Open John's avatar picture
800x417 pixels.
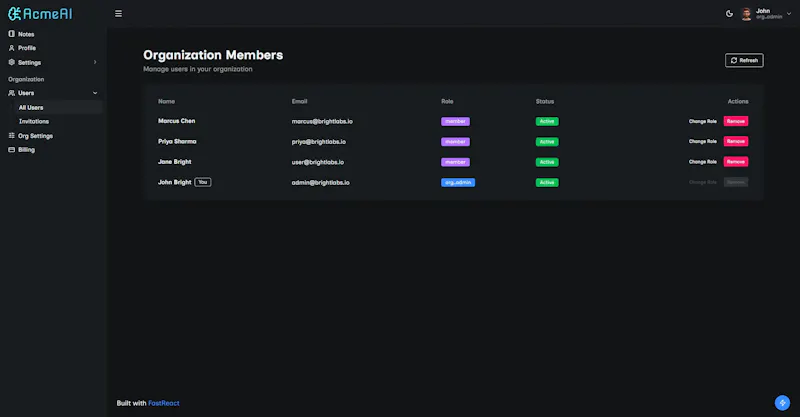[x=746, y=14]
